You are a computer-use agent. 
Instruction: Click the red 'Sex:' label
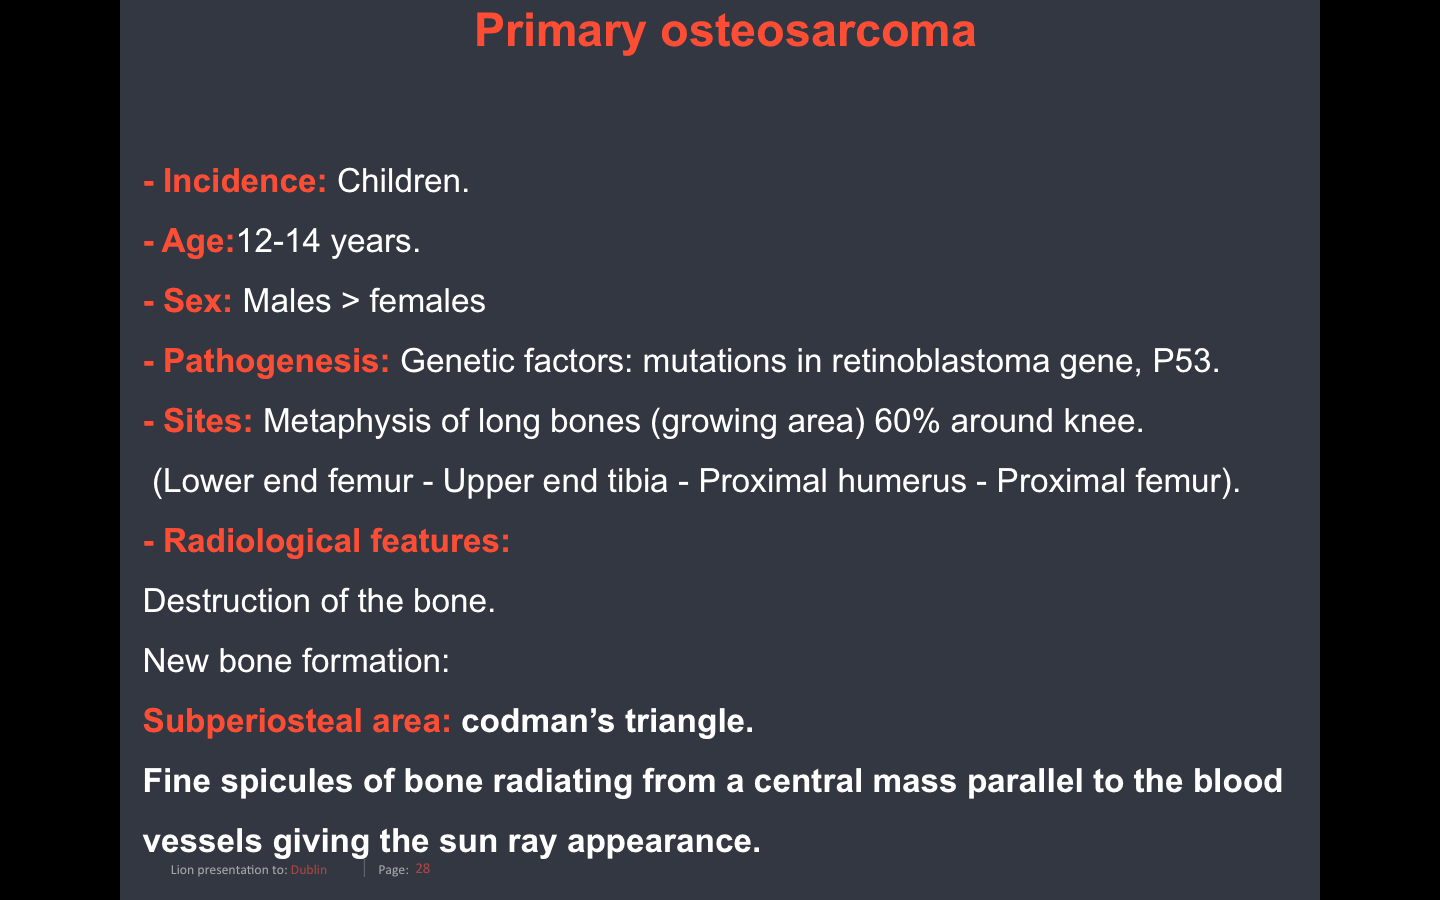197,301
